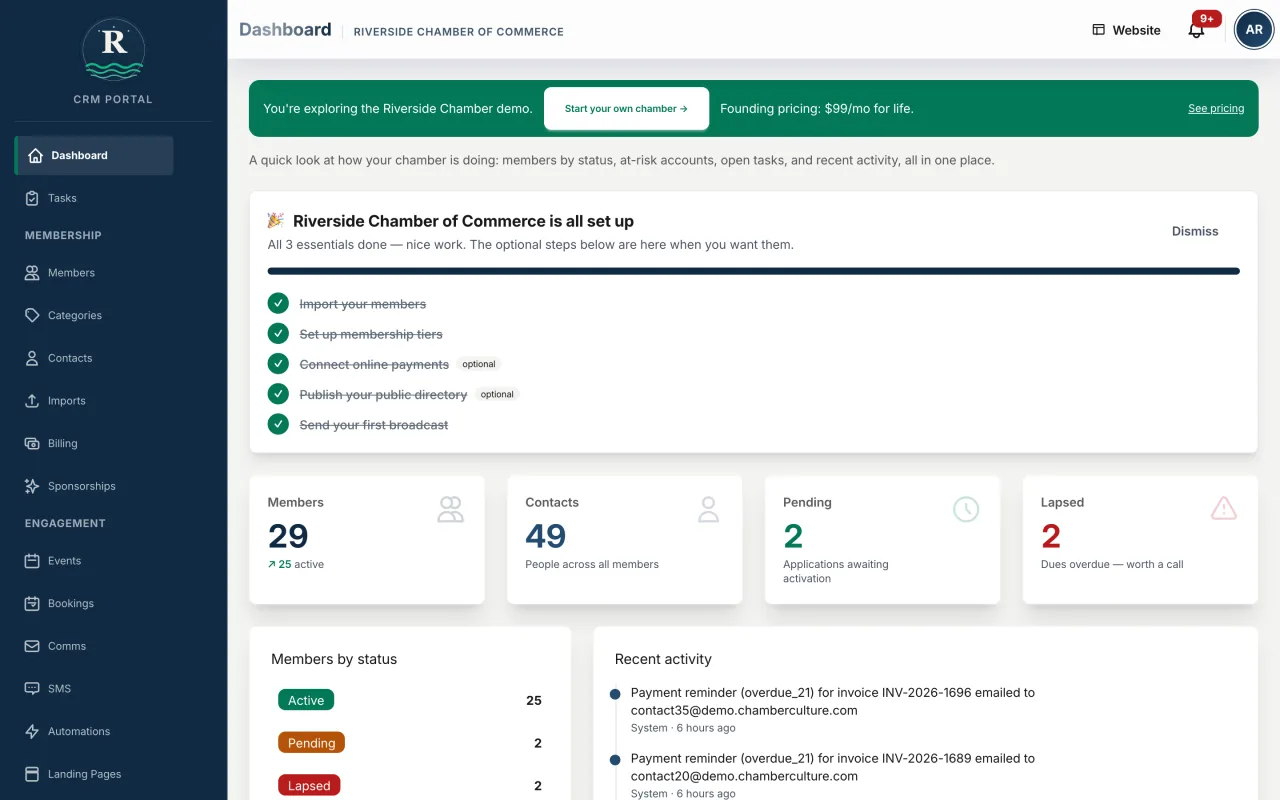Click Connect online payments link
This screenshot has width=1280, height=800.
[374, 364]
